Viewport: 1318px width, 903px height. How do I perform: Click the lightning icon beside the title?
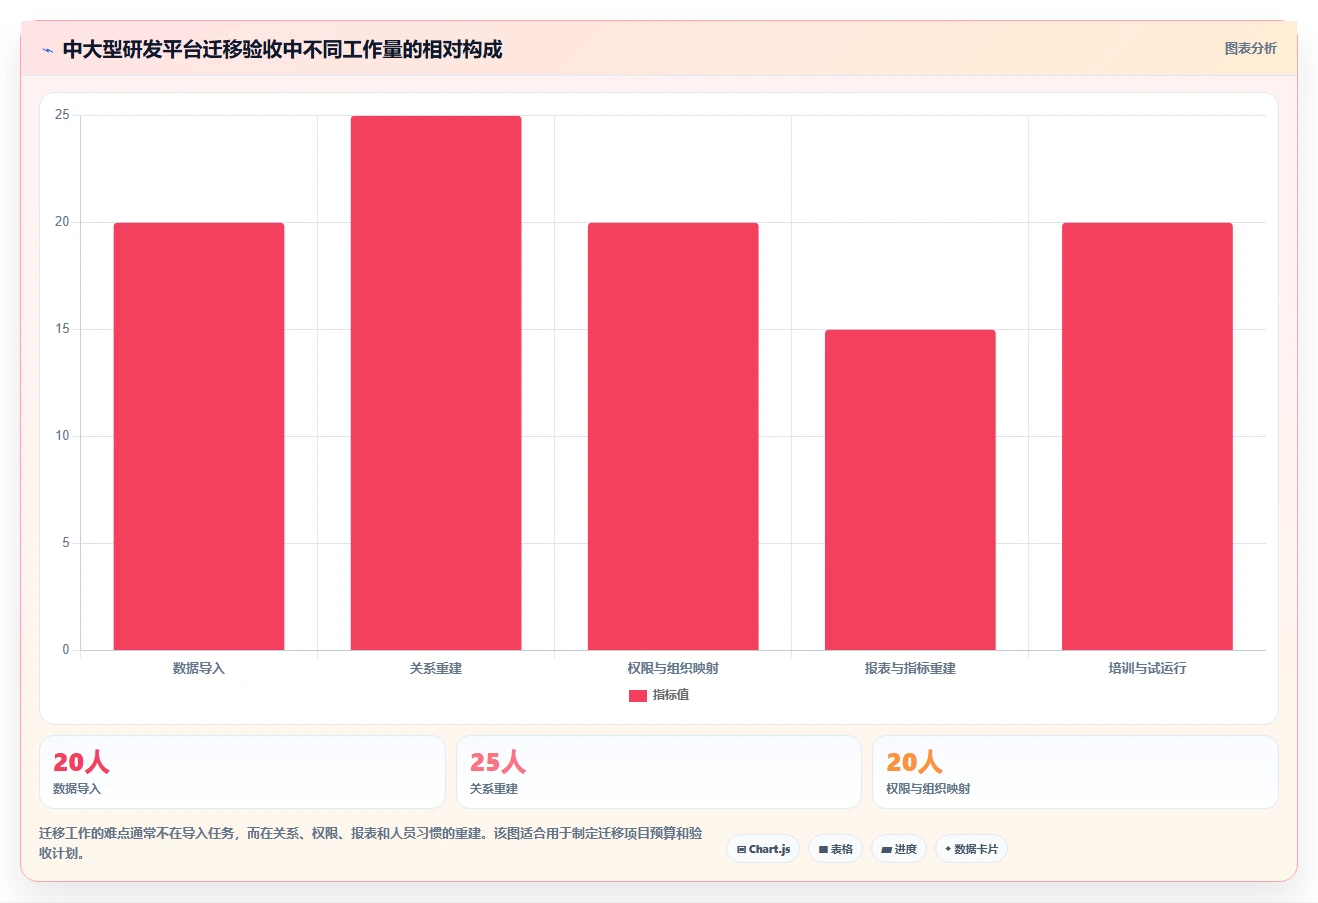(47, 50)
